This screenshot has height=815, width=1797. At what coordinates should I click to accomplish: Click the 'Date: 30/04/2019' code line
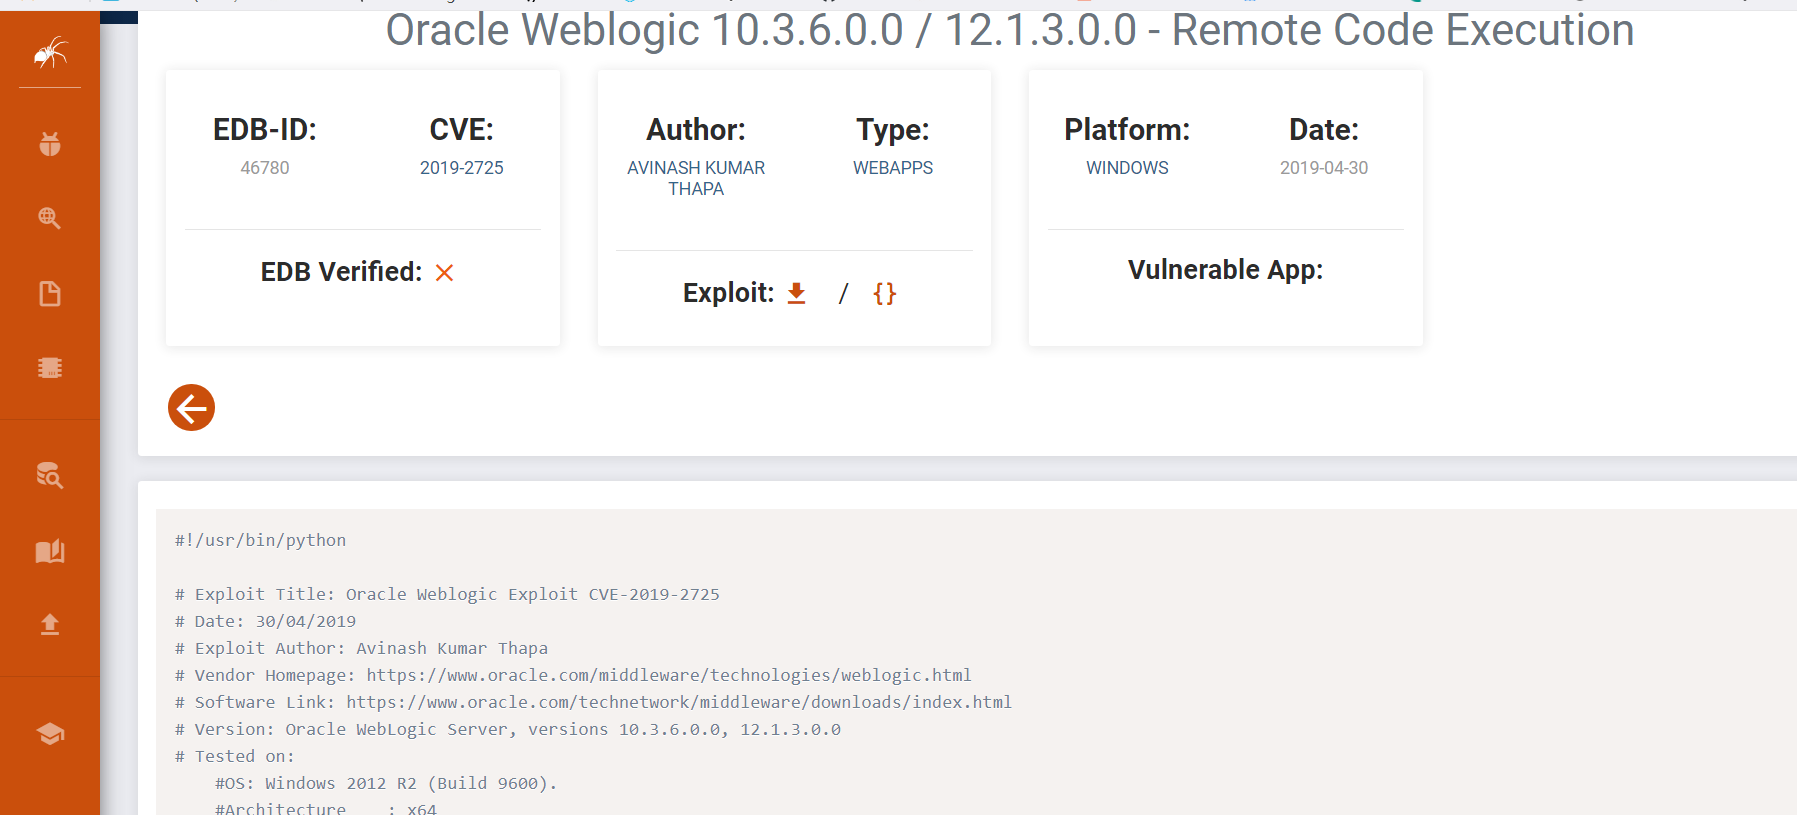click(265, 621)
